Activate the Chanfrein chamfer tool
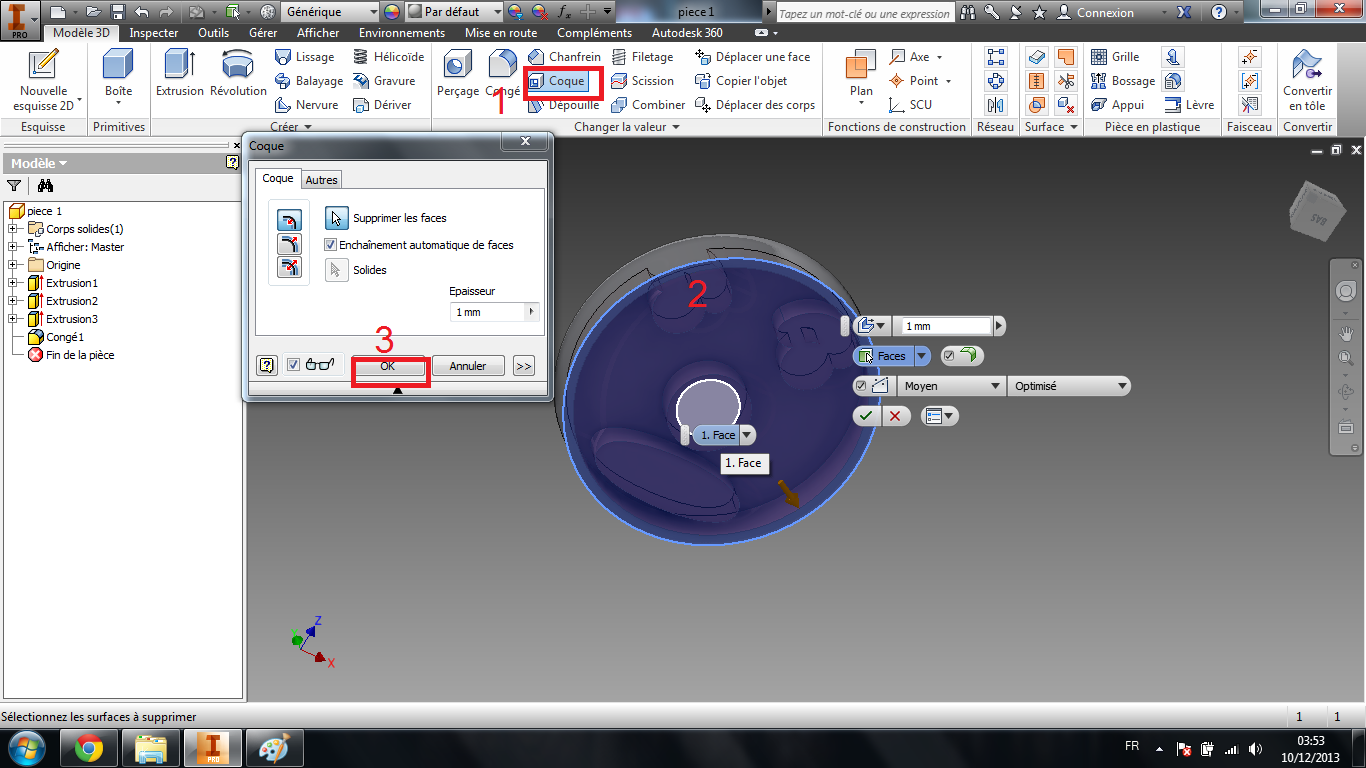Image resolution: width=1366 pixels, height=768 pixels. tap(564, 57)
